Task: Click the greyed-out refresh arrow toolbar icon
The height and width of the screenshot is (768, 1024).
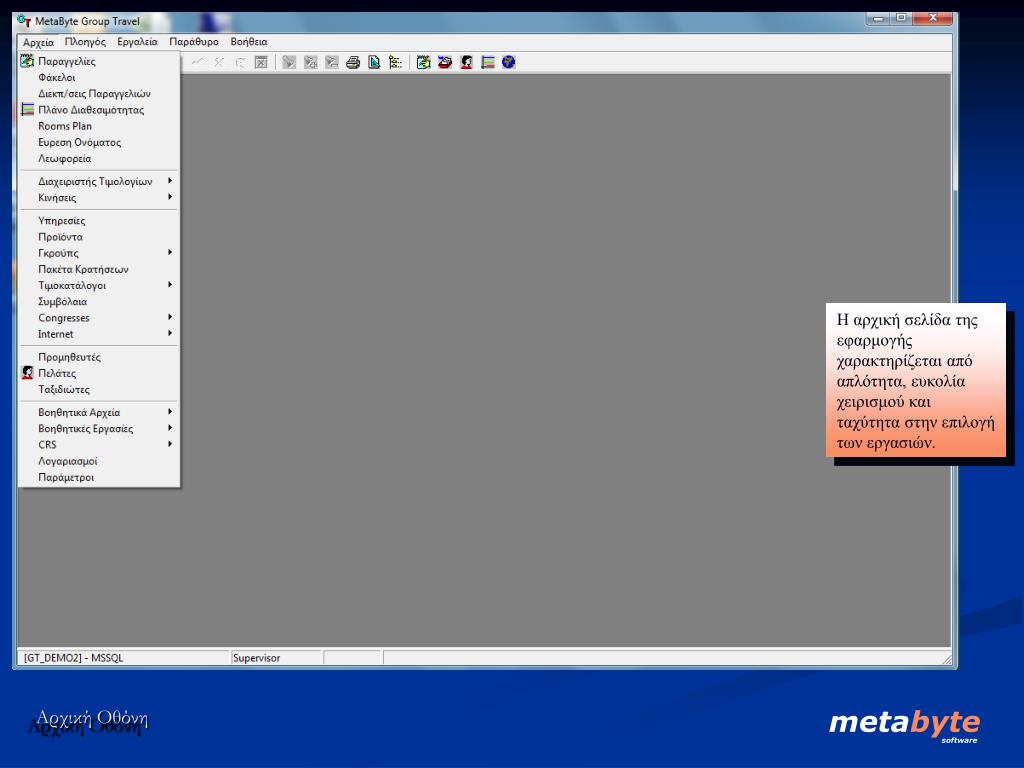Action: [x=240, y=63]
